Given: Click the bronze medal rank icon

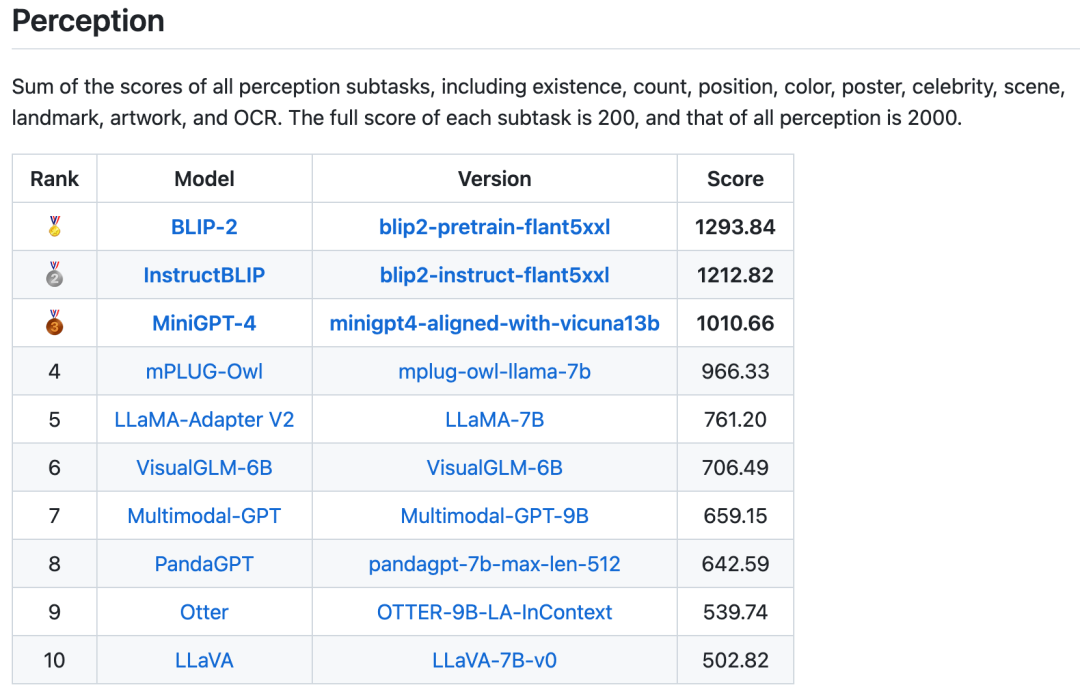Looking at the screenshot, I should click(54, 323).
